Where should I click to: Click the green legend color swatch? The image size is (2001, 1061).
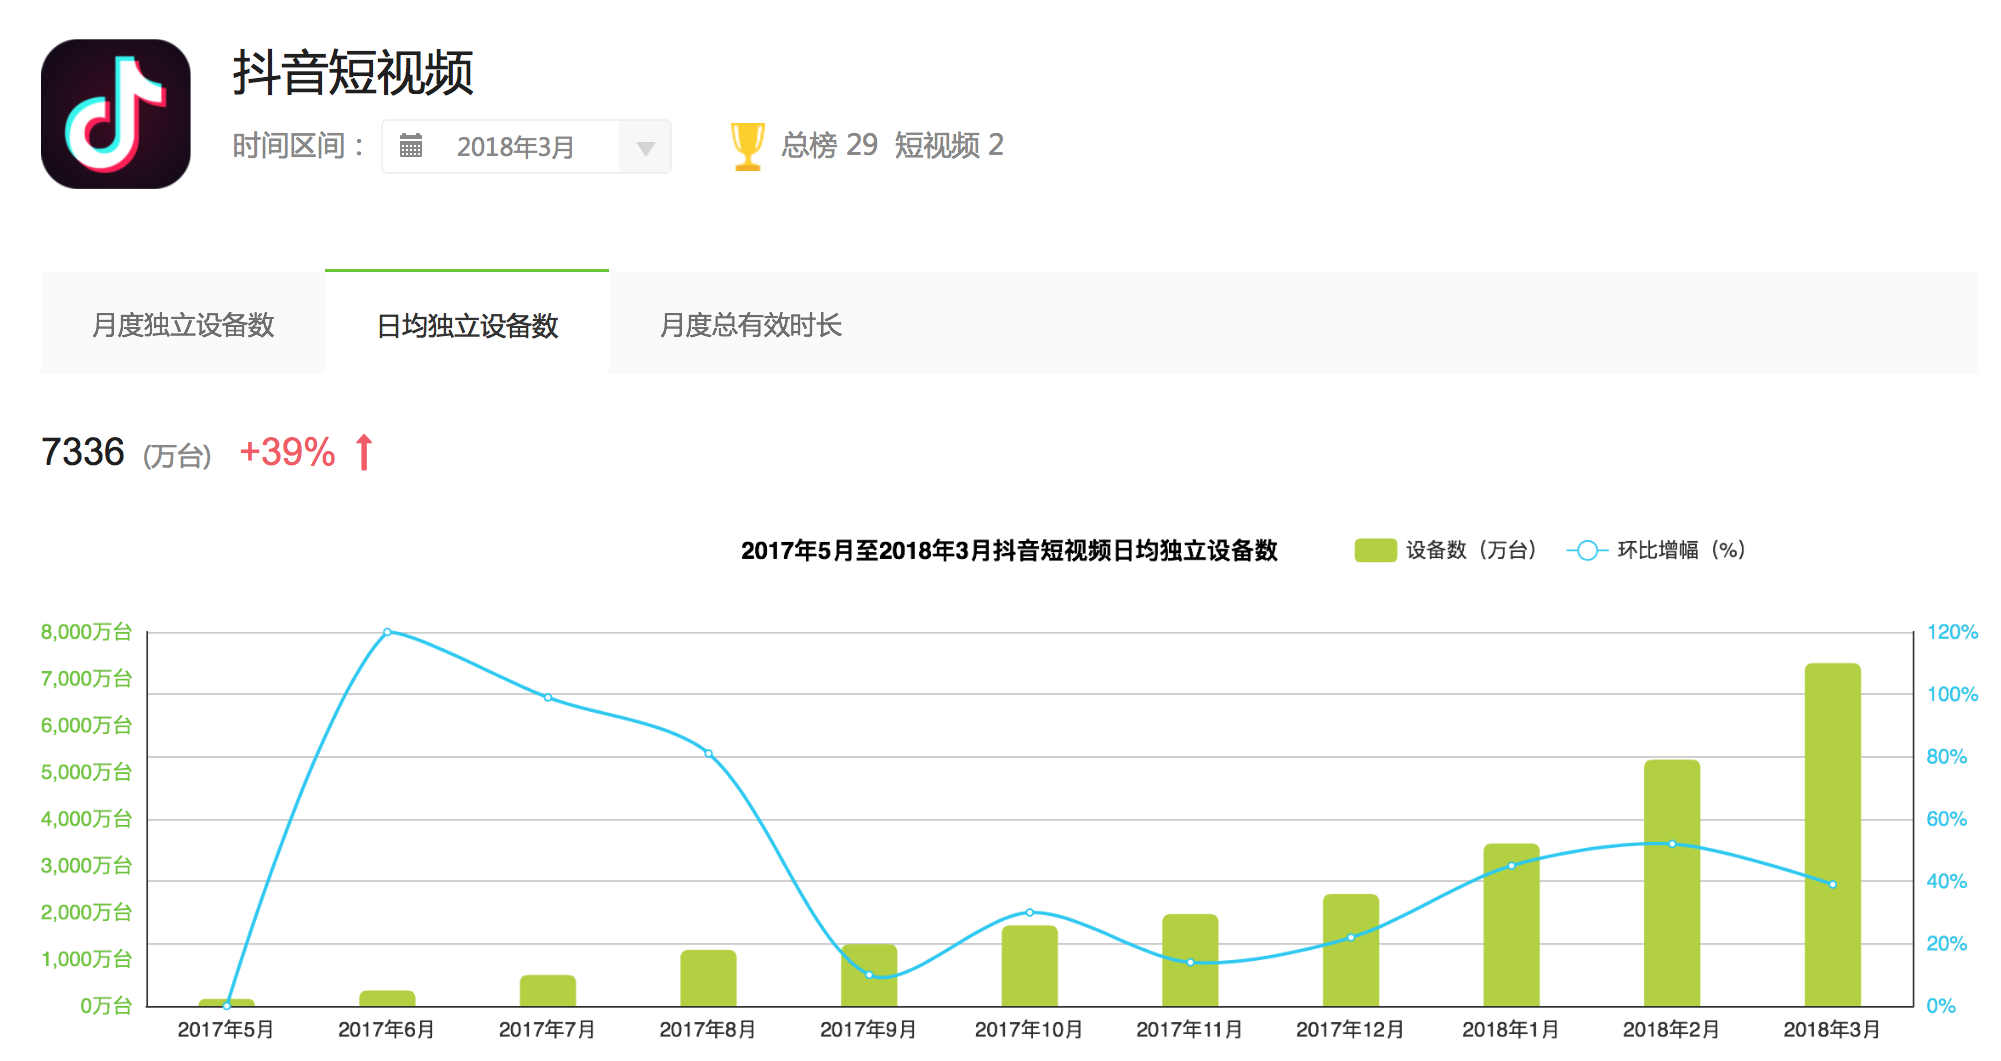coord(1375,550)
